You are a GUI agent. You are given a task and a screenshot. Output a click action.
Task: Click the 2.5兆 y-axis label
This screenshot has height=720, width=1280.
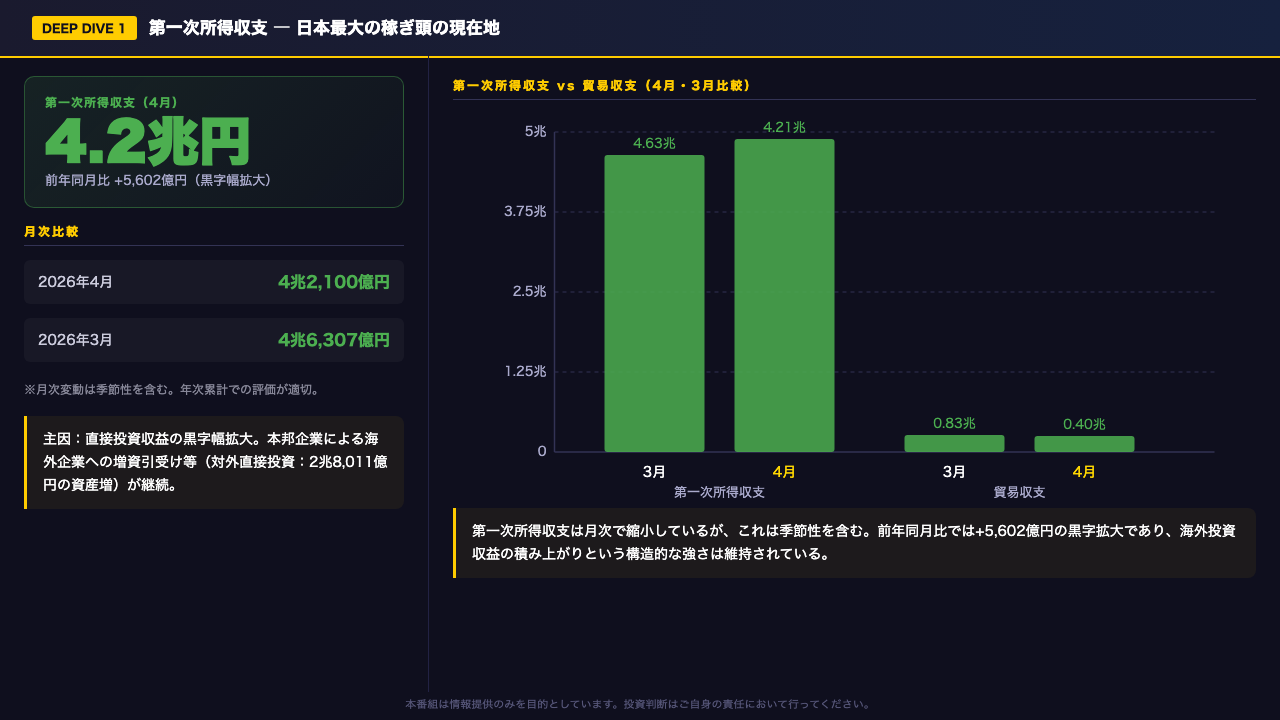[530, 291]
